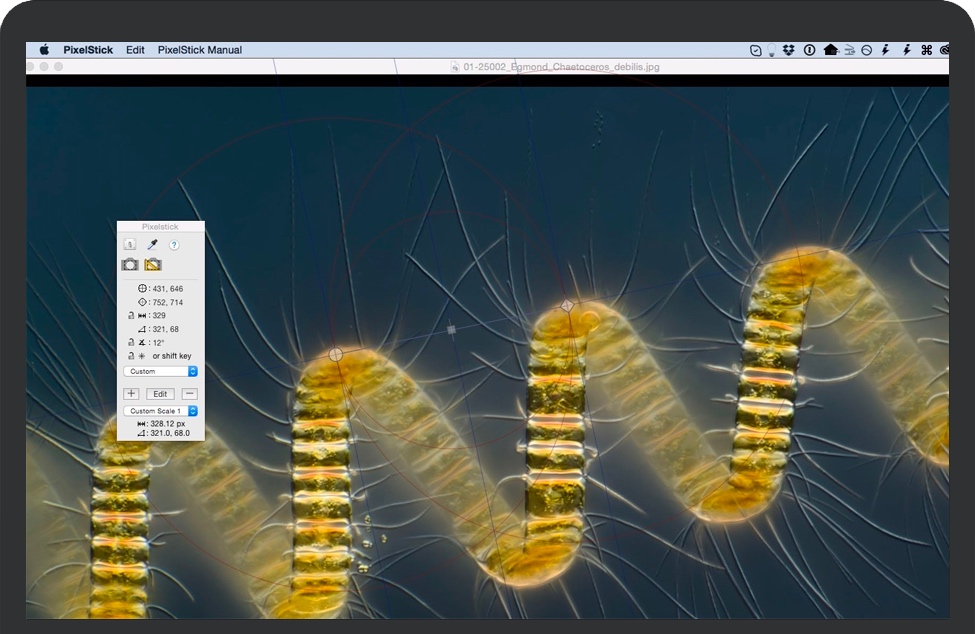
Task: Toggle the distance lock next to 329
Action: (x=131, y=315)
